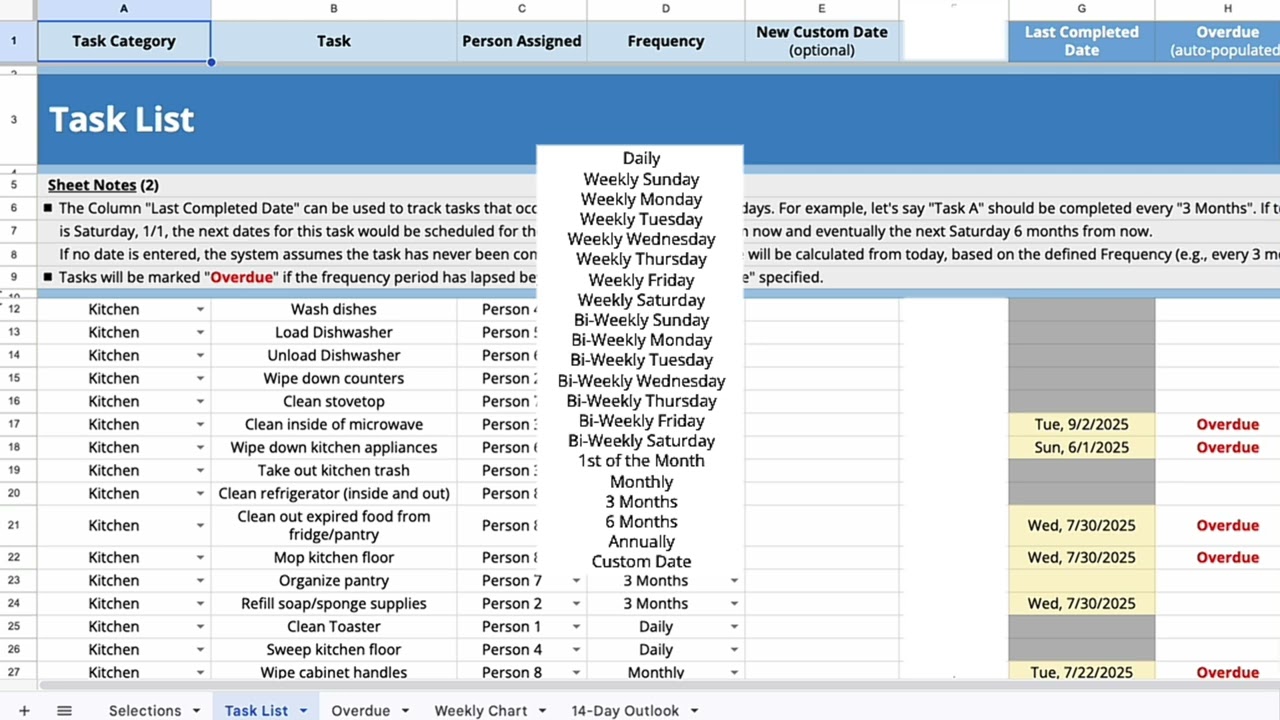Viewport: 1280px width, 720px height.
Task: Click the Person Assigned header cell
Action: tap(522, 41)
